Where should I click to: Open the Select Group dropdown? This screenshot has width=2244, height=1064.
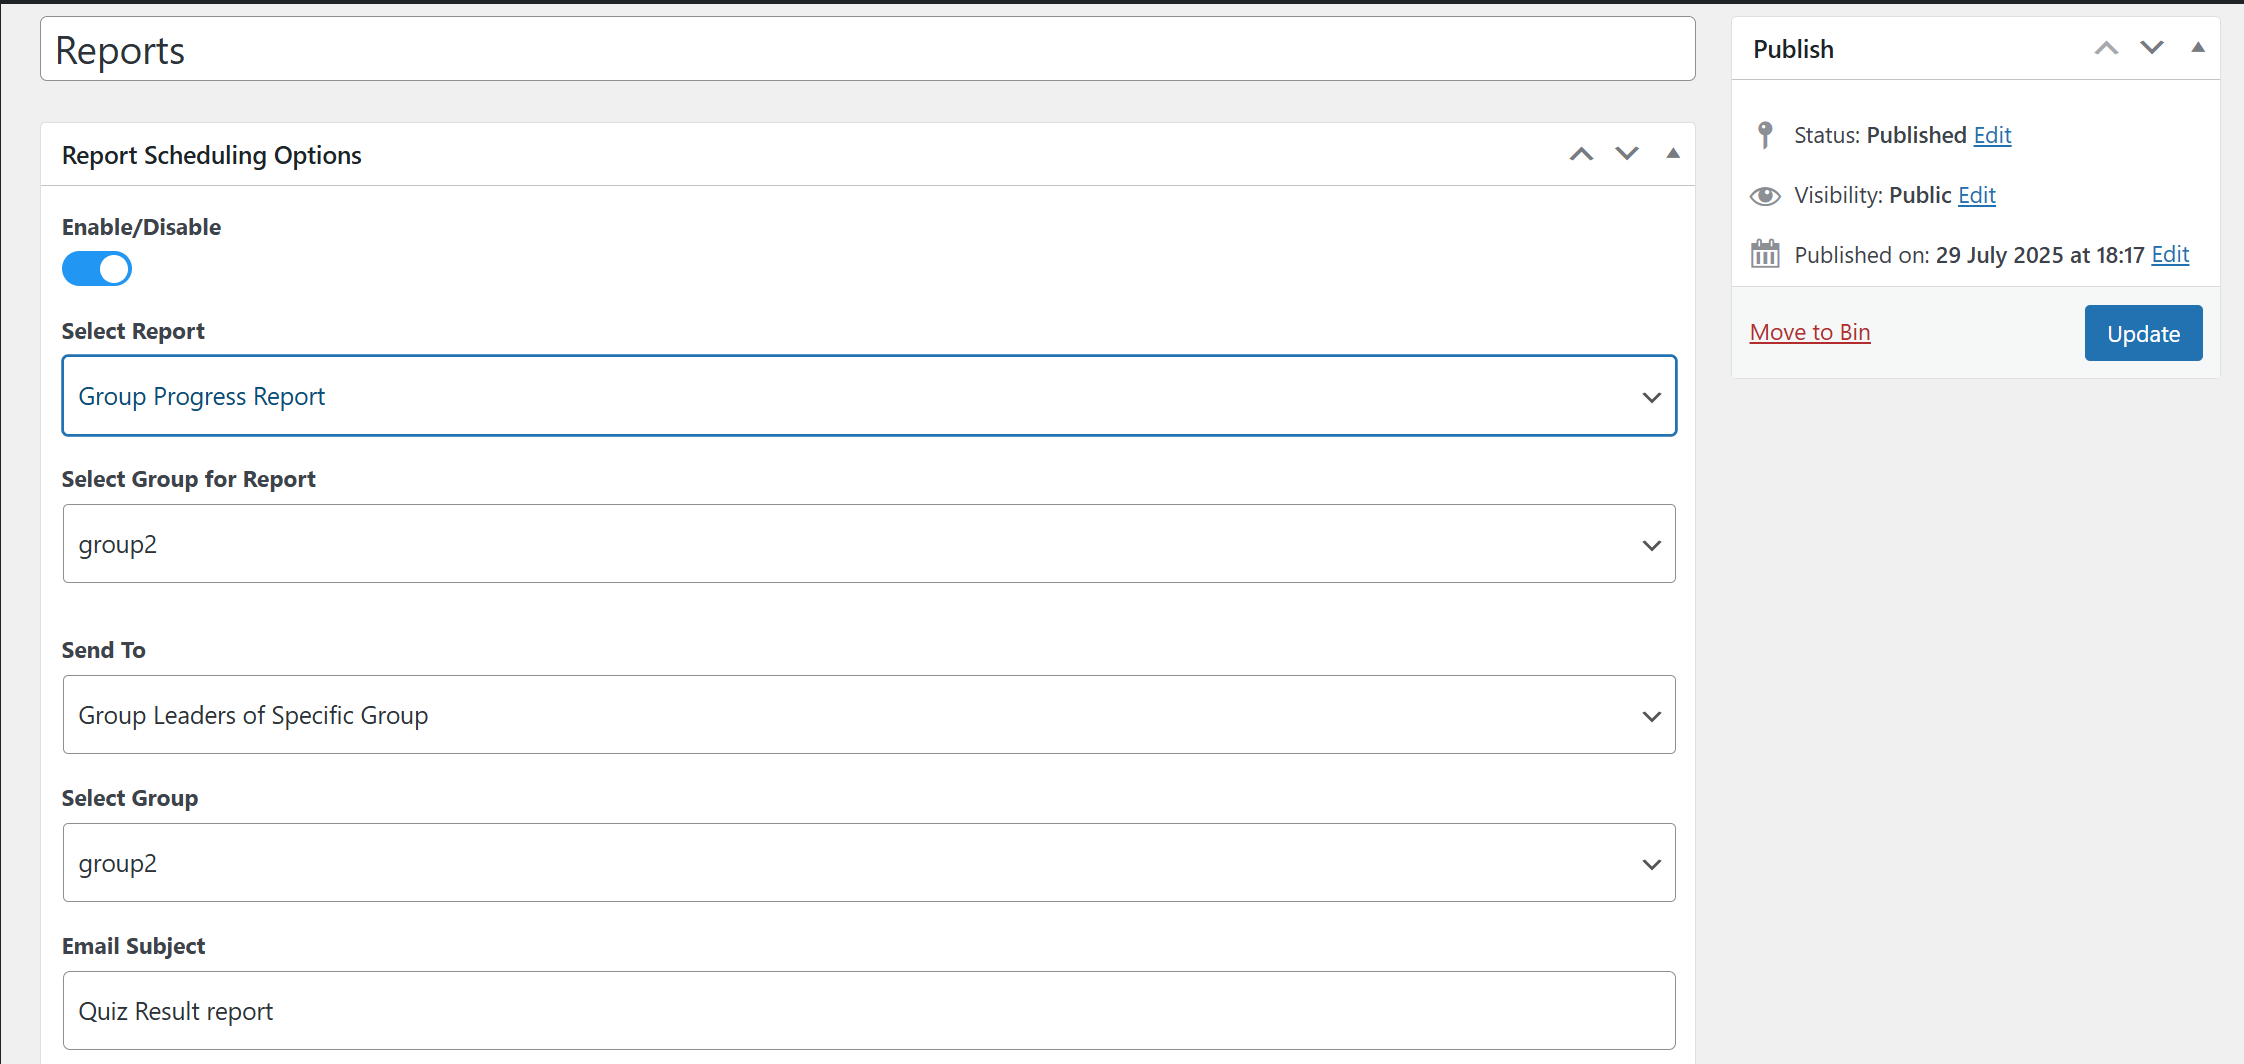tap(869, 863)
